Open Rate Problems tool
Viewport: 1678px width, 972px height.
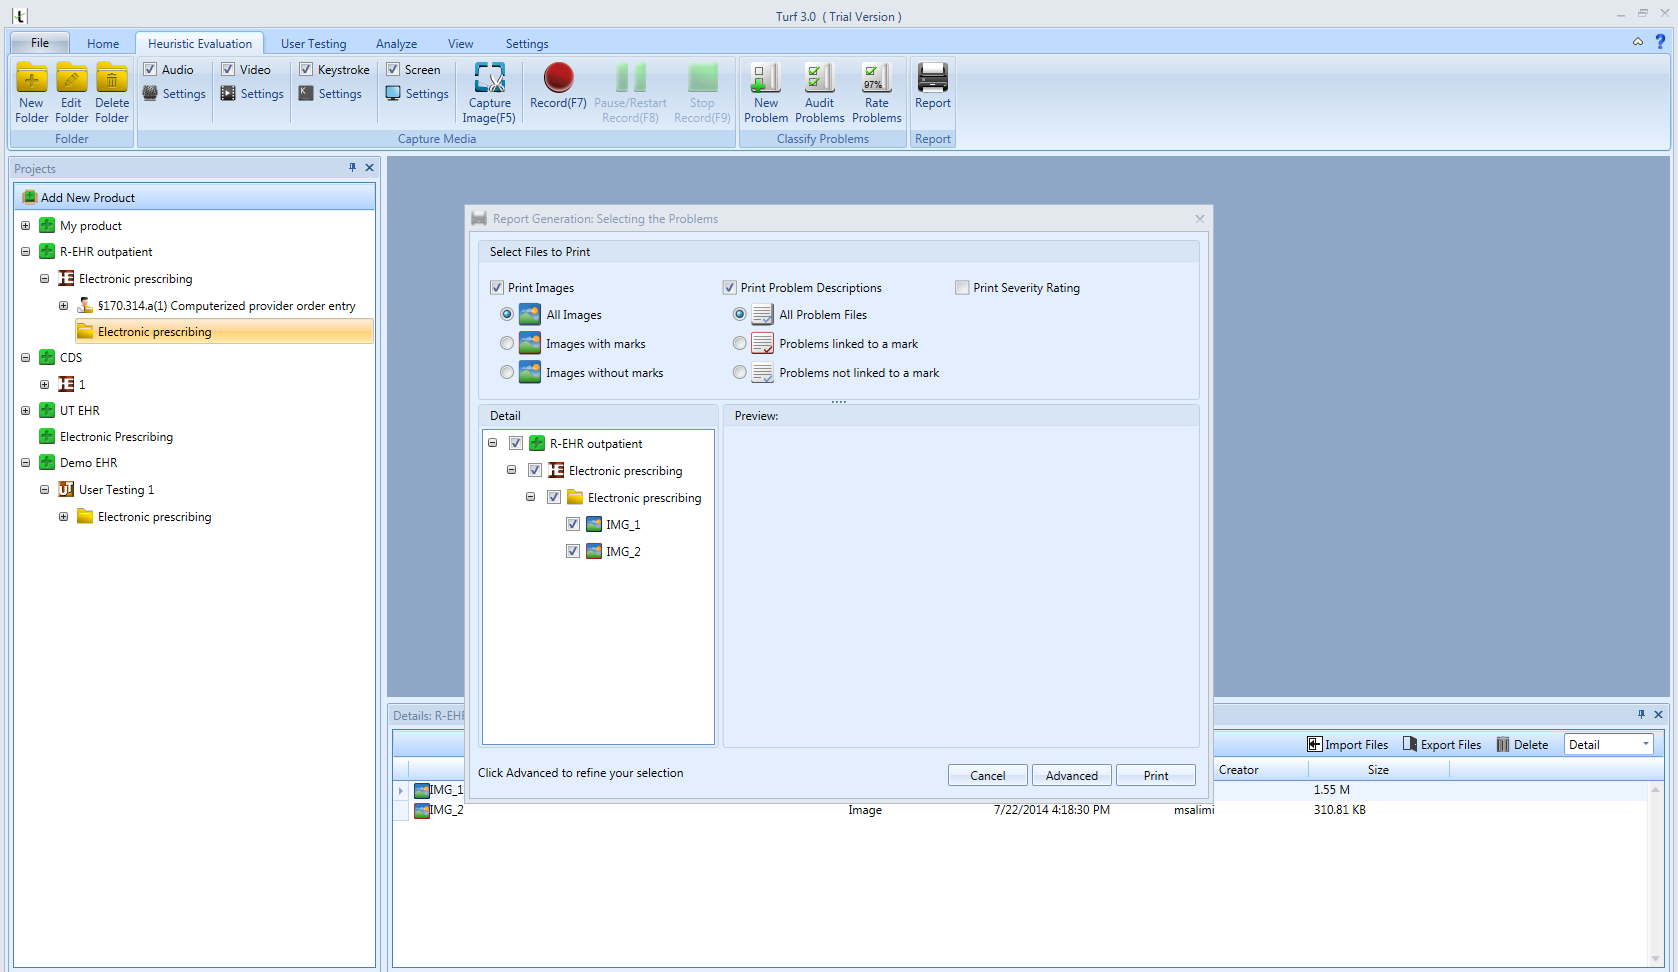point(876,78)
